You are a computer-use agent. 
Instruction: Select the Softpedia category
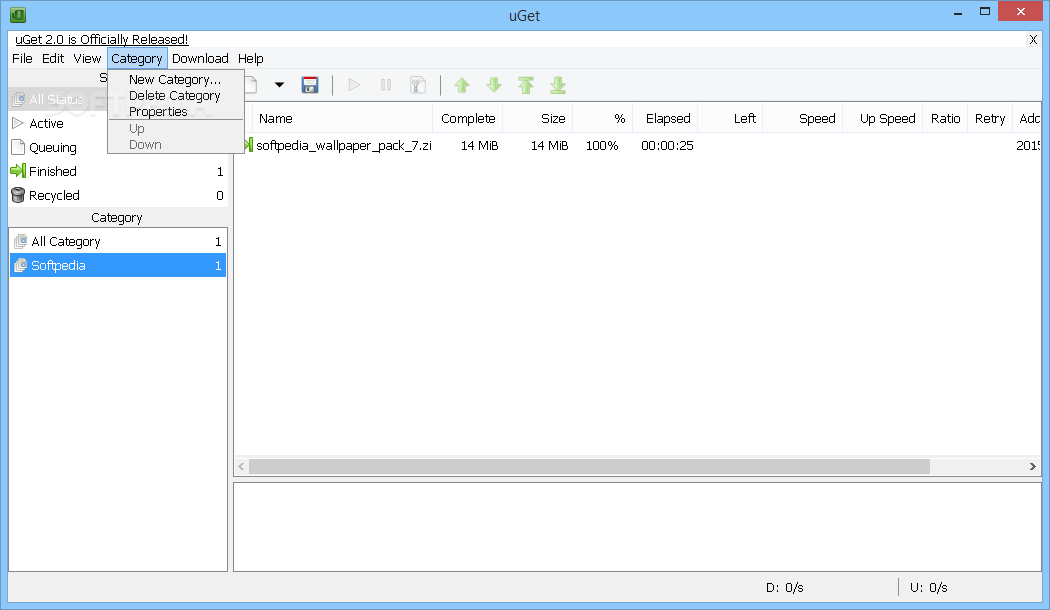tap(119, 266)
